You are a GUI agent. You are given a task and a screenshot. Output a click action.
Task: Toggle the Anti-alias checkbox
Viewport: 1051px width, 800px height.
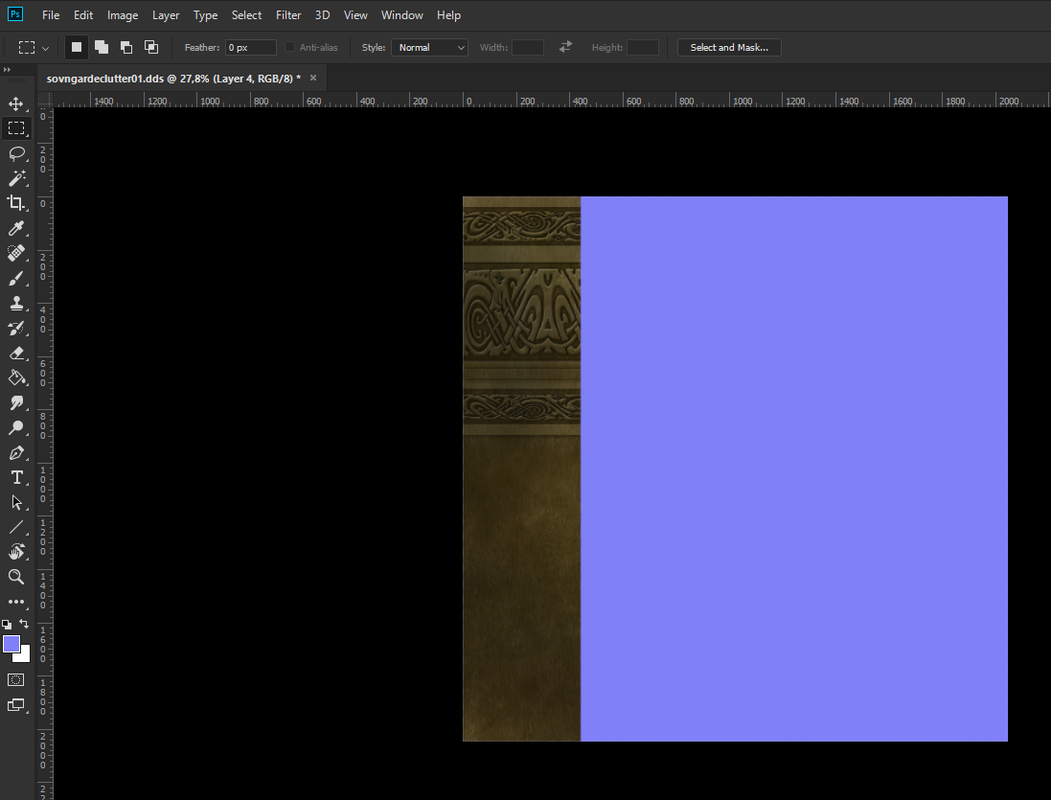[x=290, y=47]
